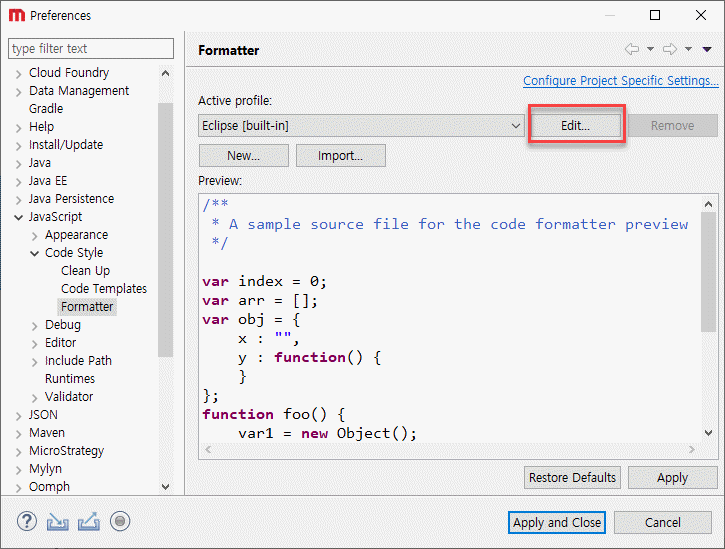Focus the type filter text field
725x549 pixels.
[91, 49]
